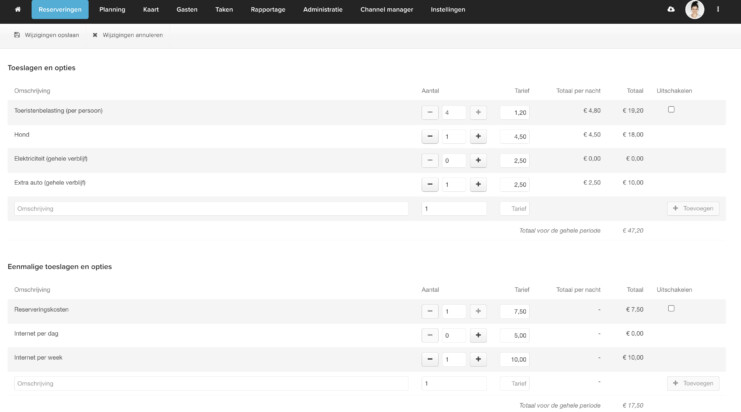Increase Elektriciteit quantity with plus button
Viewport: 741px width, 412px height.
click(x=478, y=160)
